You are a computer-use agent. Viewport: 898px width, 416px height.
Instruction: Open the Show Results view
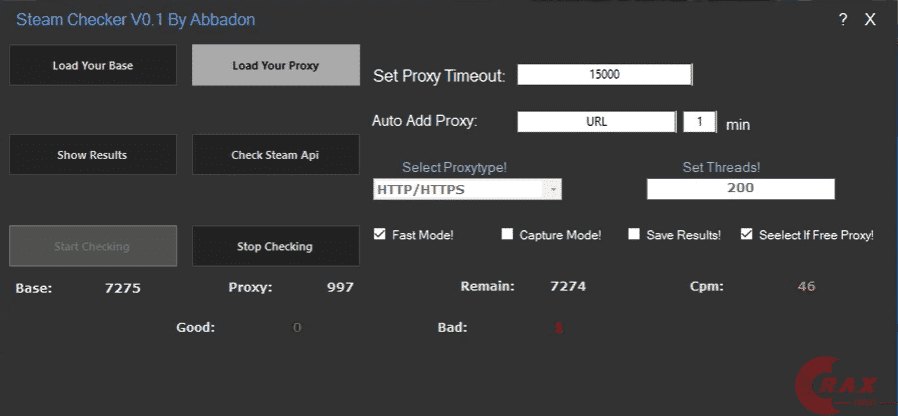[93, 155]
